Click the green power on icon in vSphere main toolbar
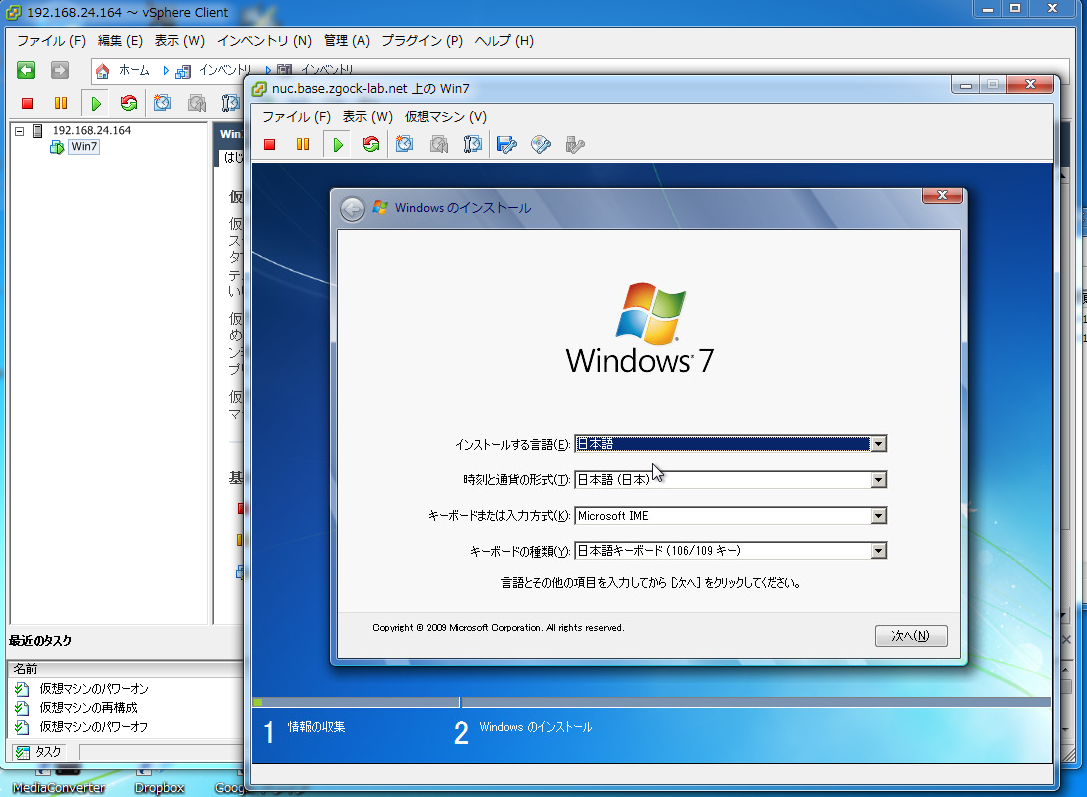 pos(96,103)
